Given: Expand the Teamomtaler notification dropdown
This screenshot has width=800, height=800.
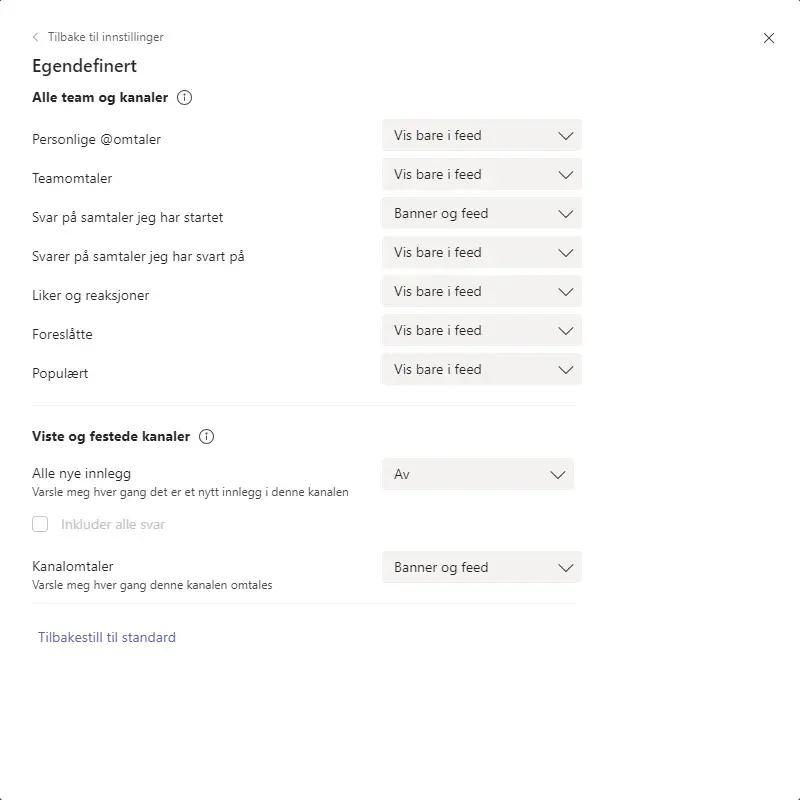Looking at the screenshot, I should [x=481, y=174].
